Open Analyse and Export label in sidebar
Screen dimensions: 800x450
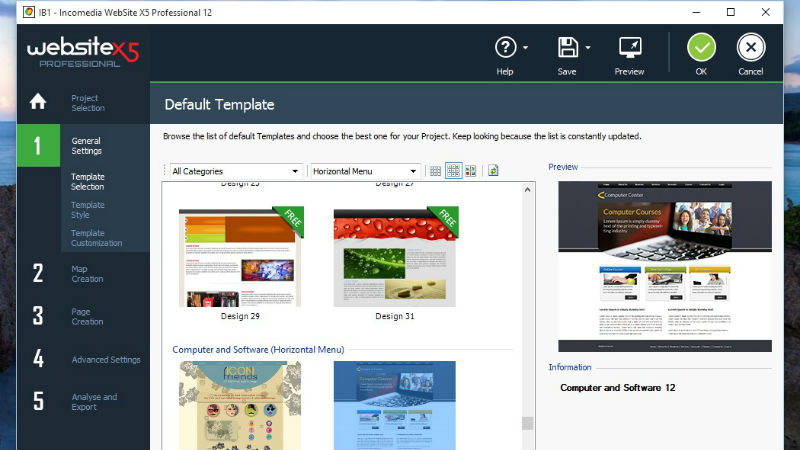tap(94, 402)
